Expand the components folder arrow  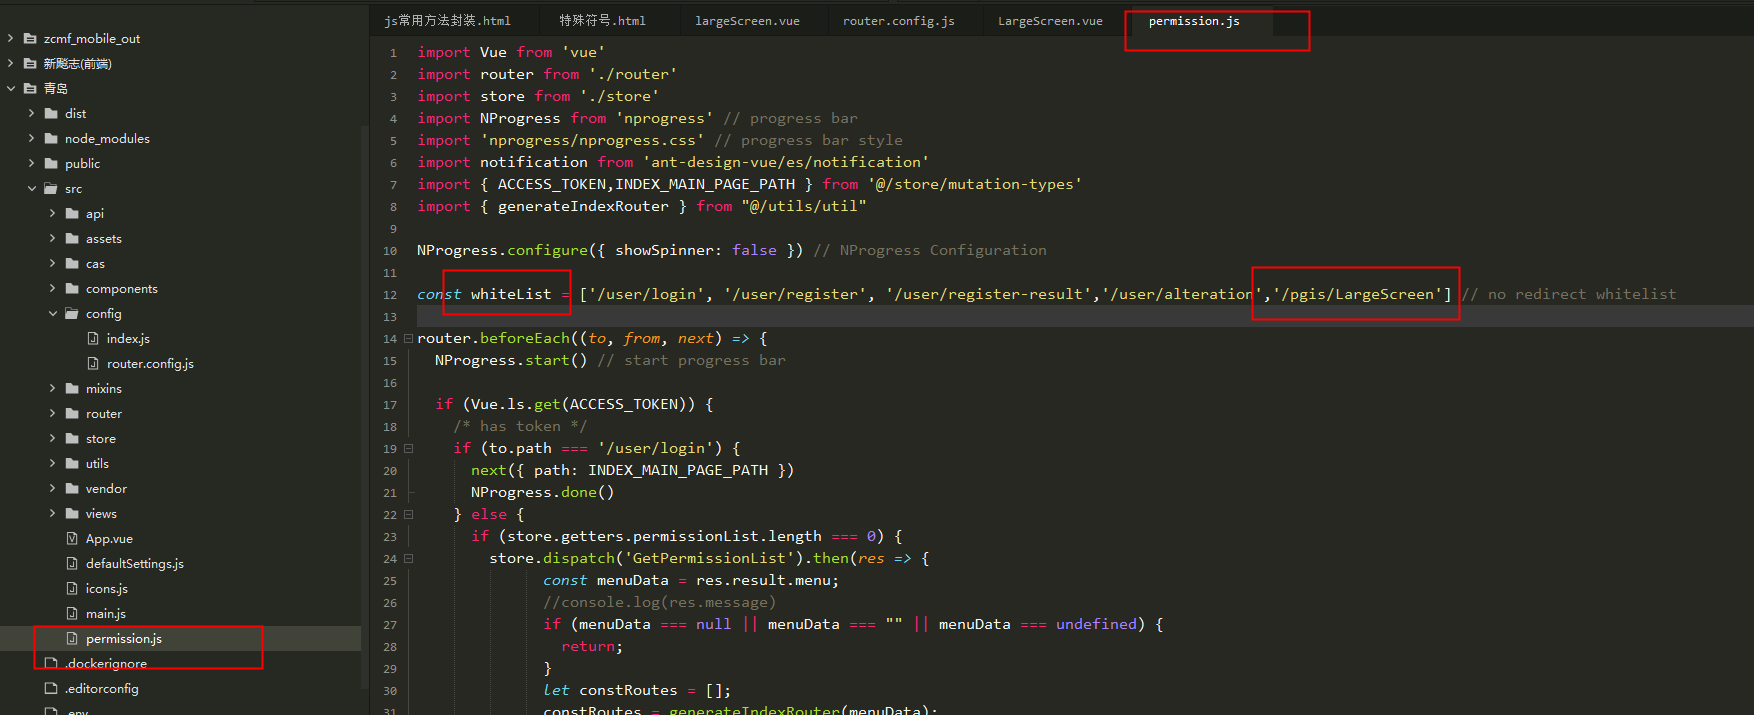pos(52,288)
